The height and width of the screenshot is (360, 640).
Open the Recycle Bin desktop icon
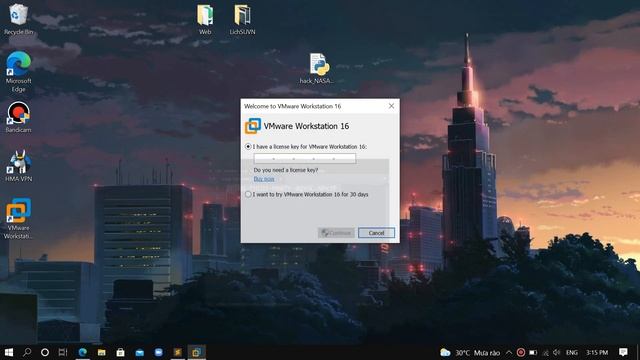[18, 19]
